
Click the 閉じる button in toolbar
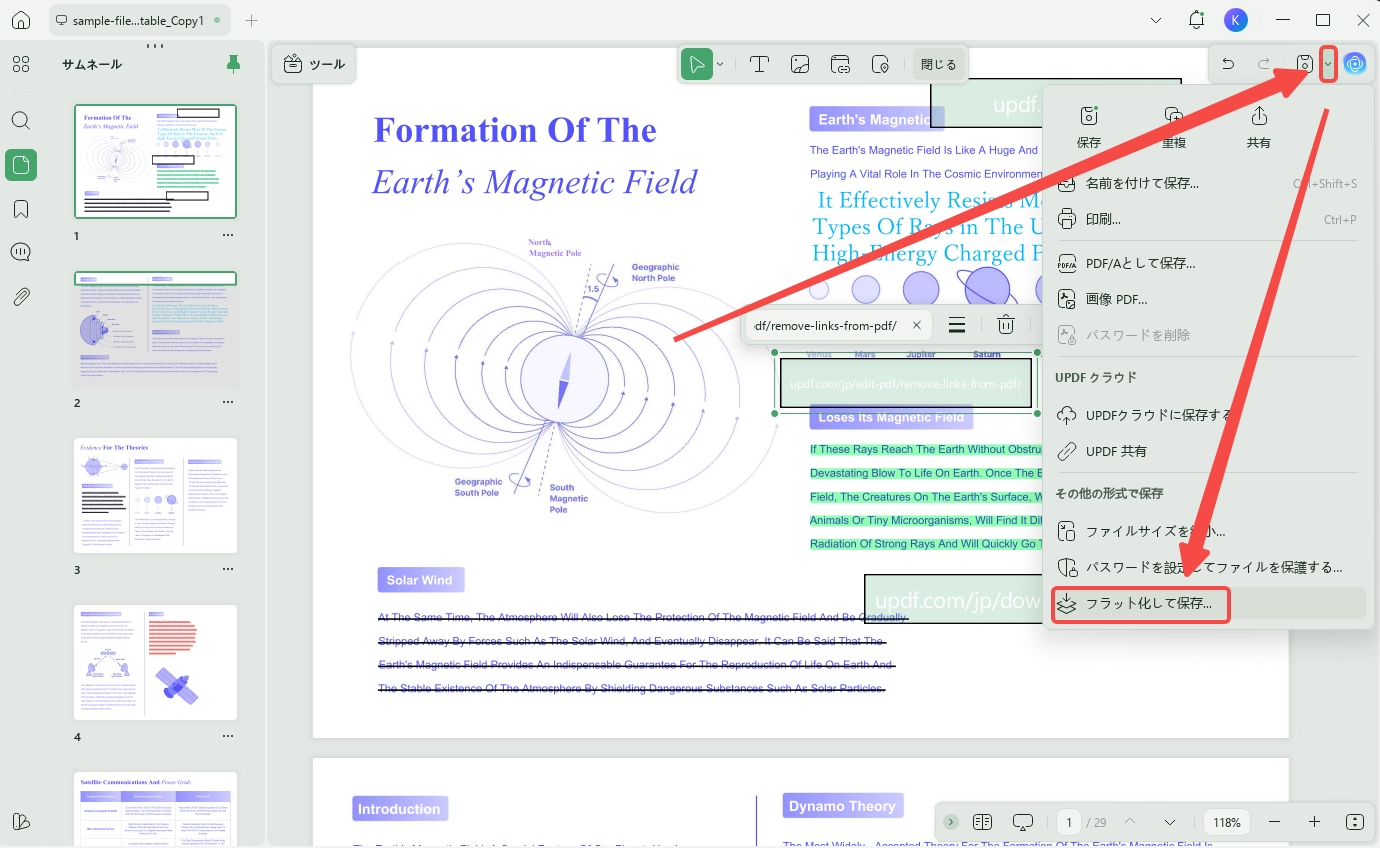click(938, 64)
